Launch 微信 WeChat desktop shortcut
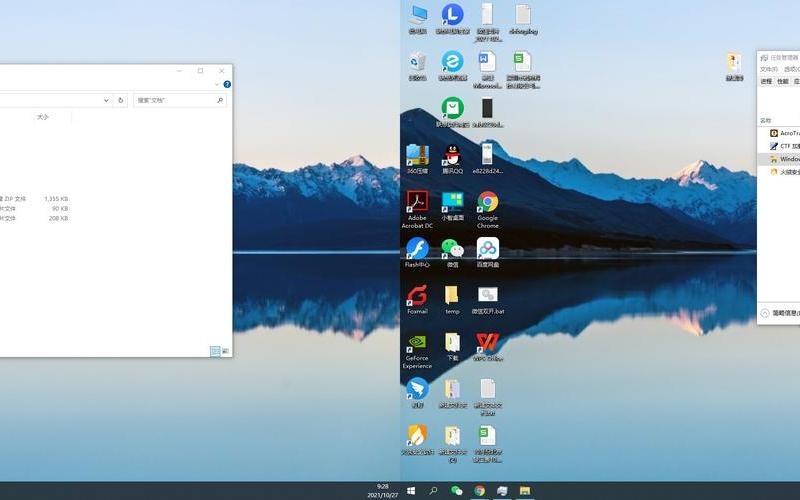The height and width of the screenshot is (500, 800). click(x=453, y=253)
